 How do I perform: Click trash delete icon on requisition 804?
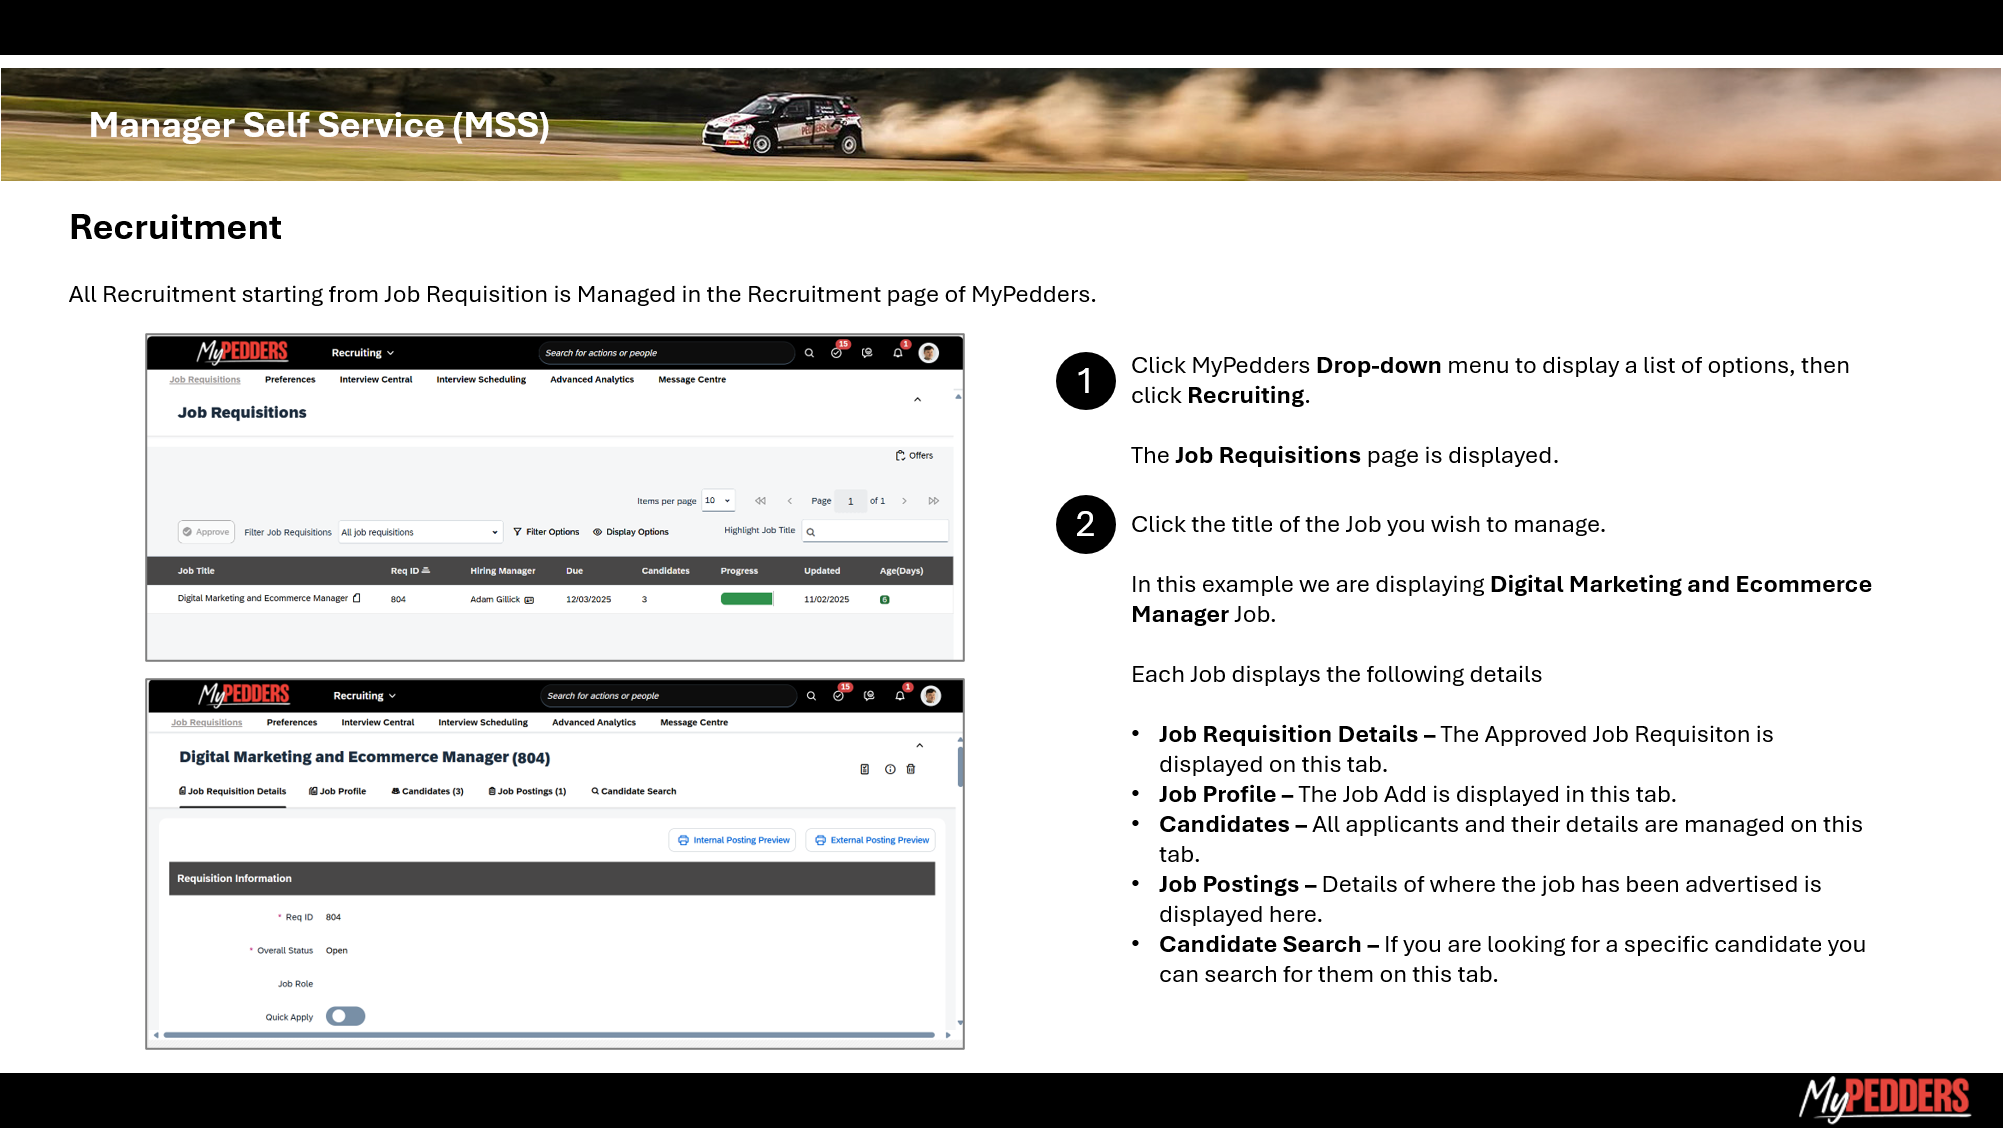click(911, 769)
